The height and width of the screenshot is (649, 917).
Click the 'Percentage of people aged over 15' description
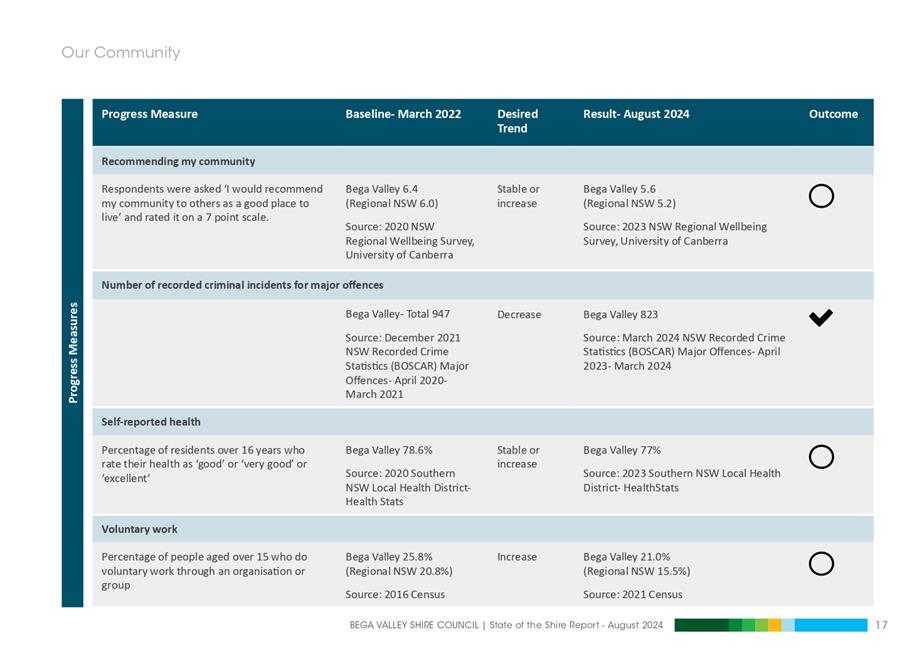pos(204,571)
